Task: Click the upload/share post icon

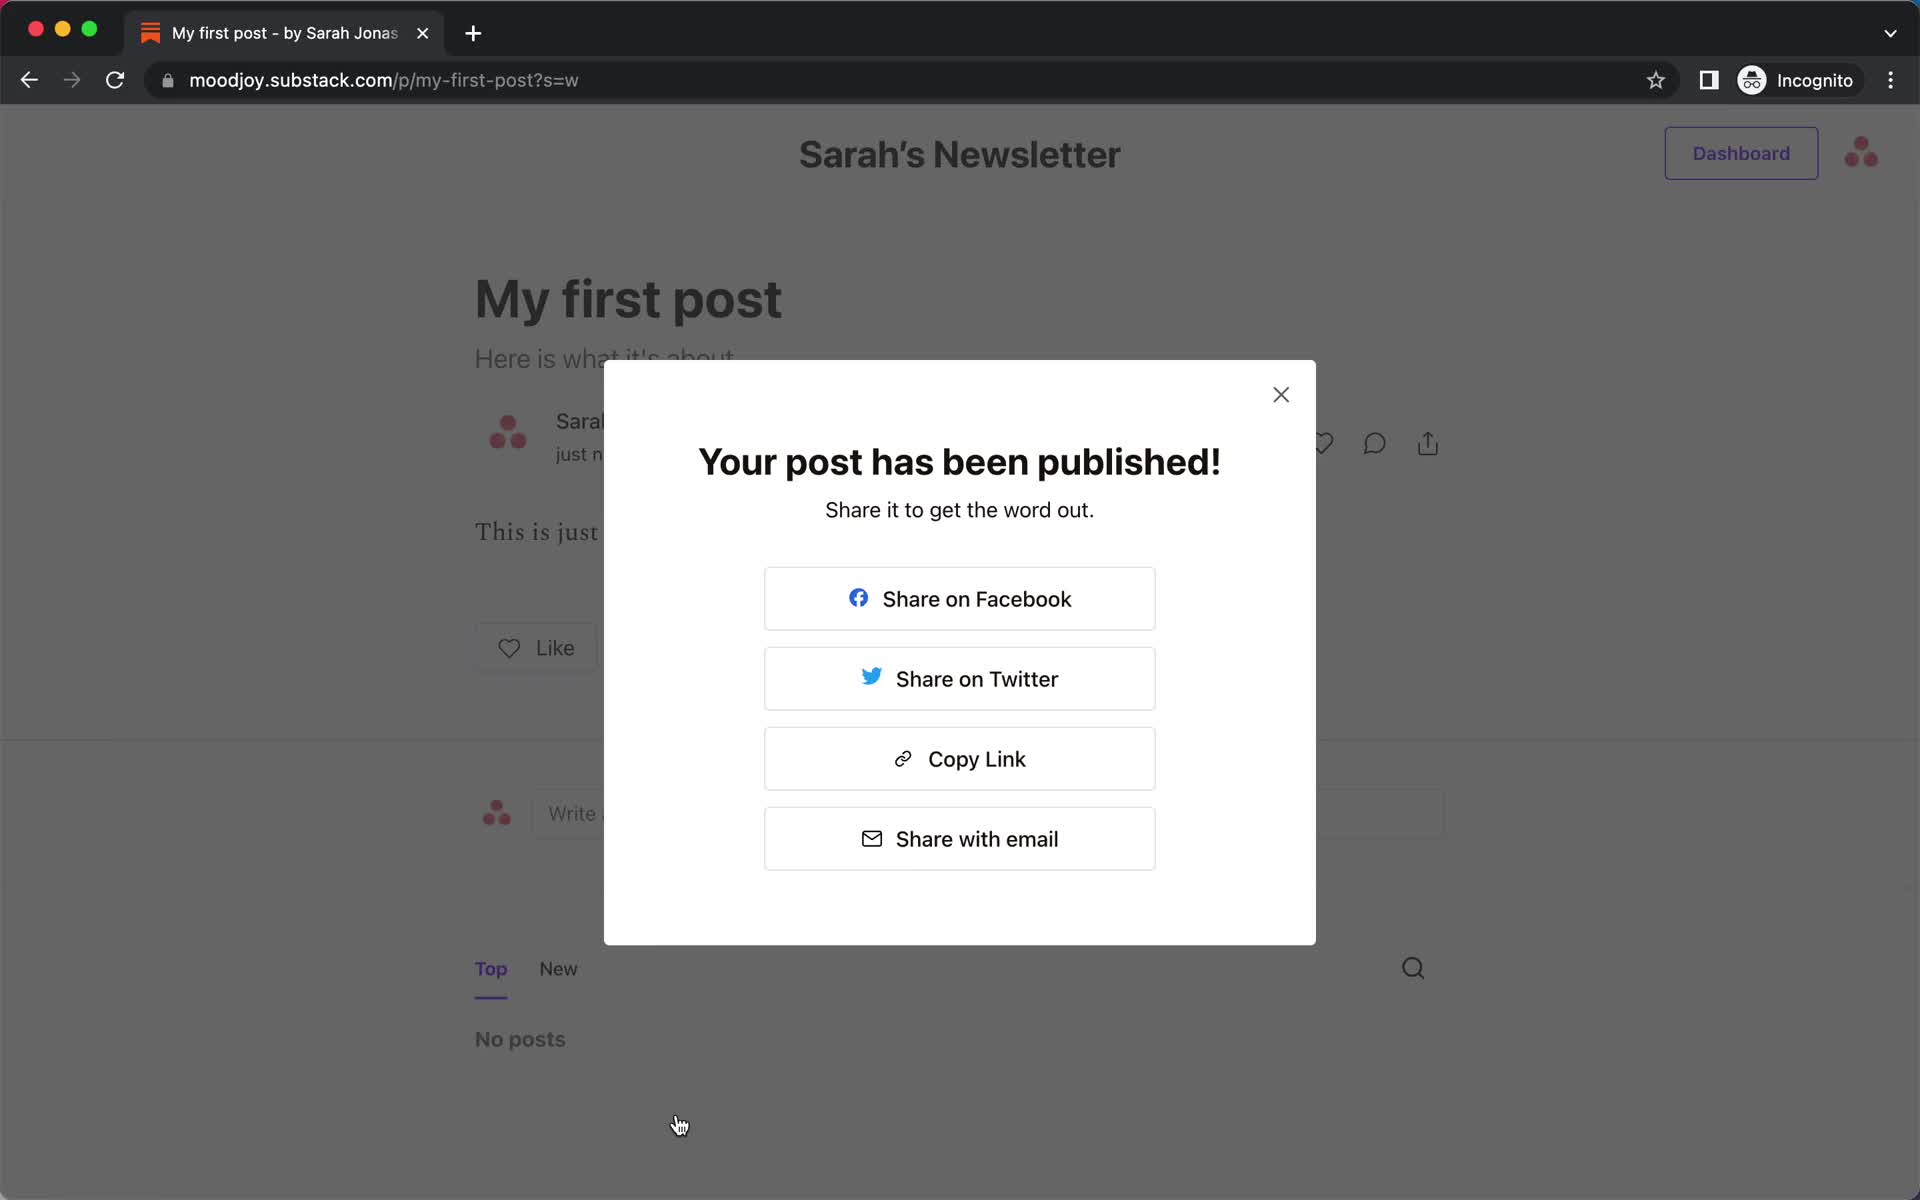Action: [1428, 441]
